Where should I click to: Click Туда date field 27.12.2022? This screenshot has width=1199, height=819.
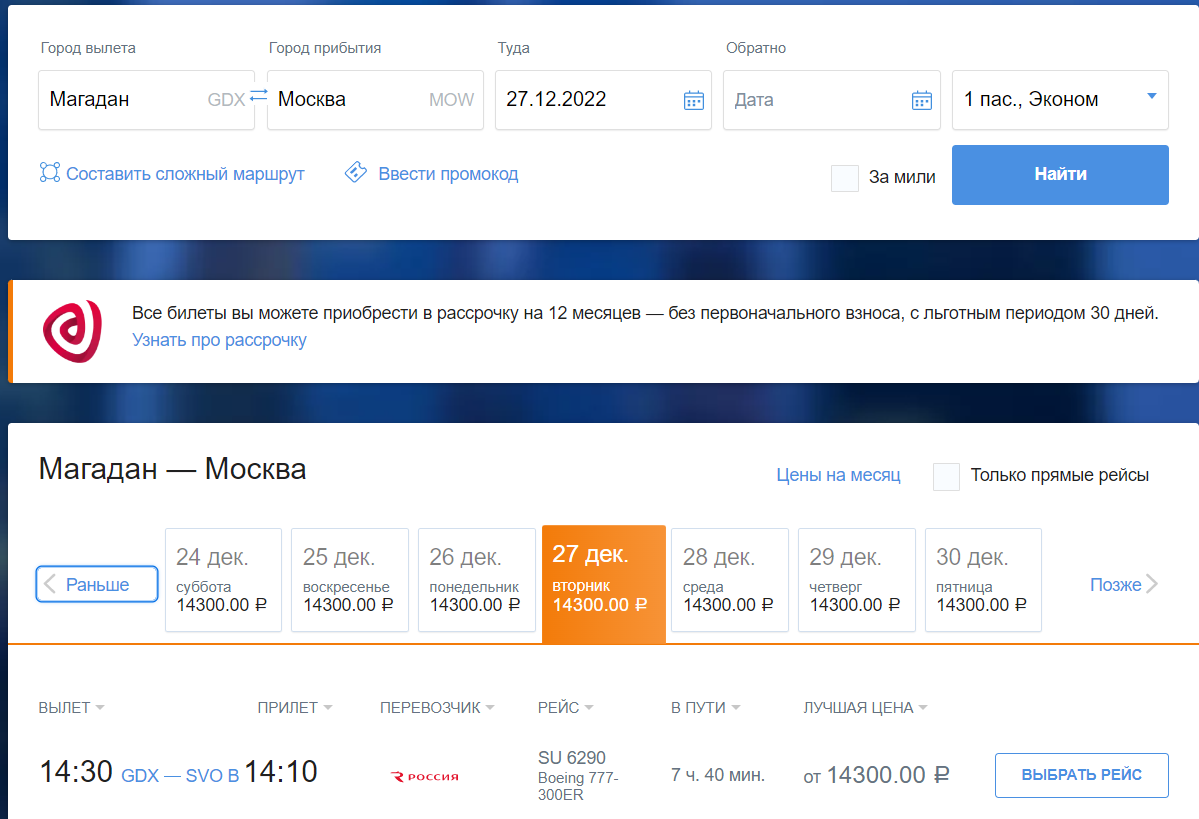pos(603,100)
